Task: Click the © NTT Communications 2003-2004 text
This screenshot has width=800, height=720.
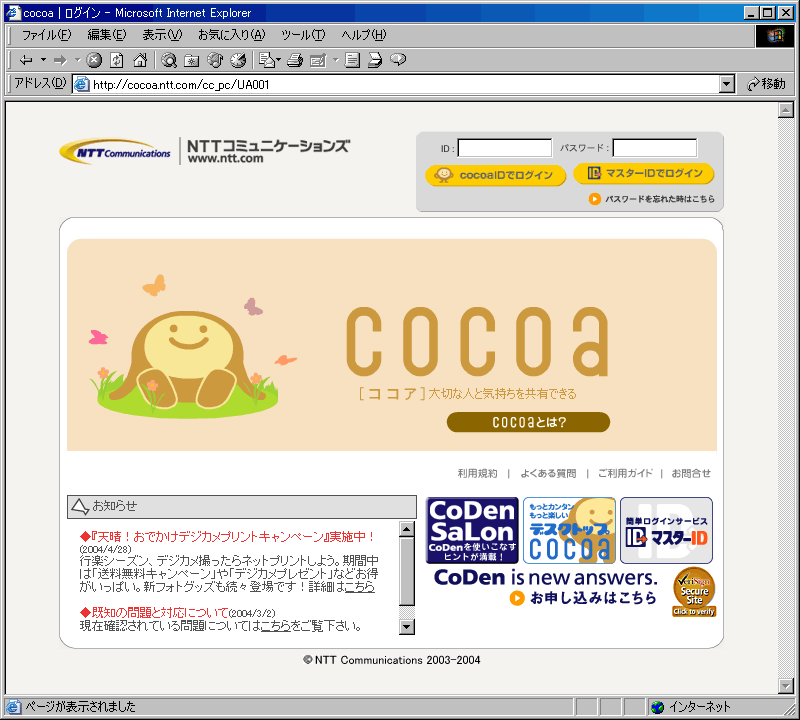Action: 392,660
